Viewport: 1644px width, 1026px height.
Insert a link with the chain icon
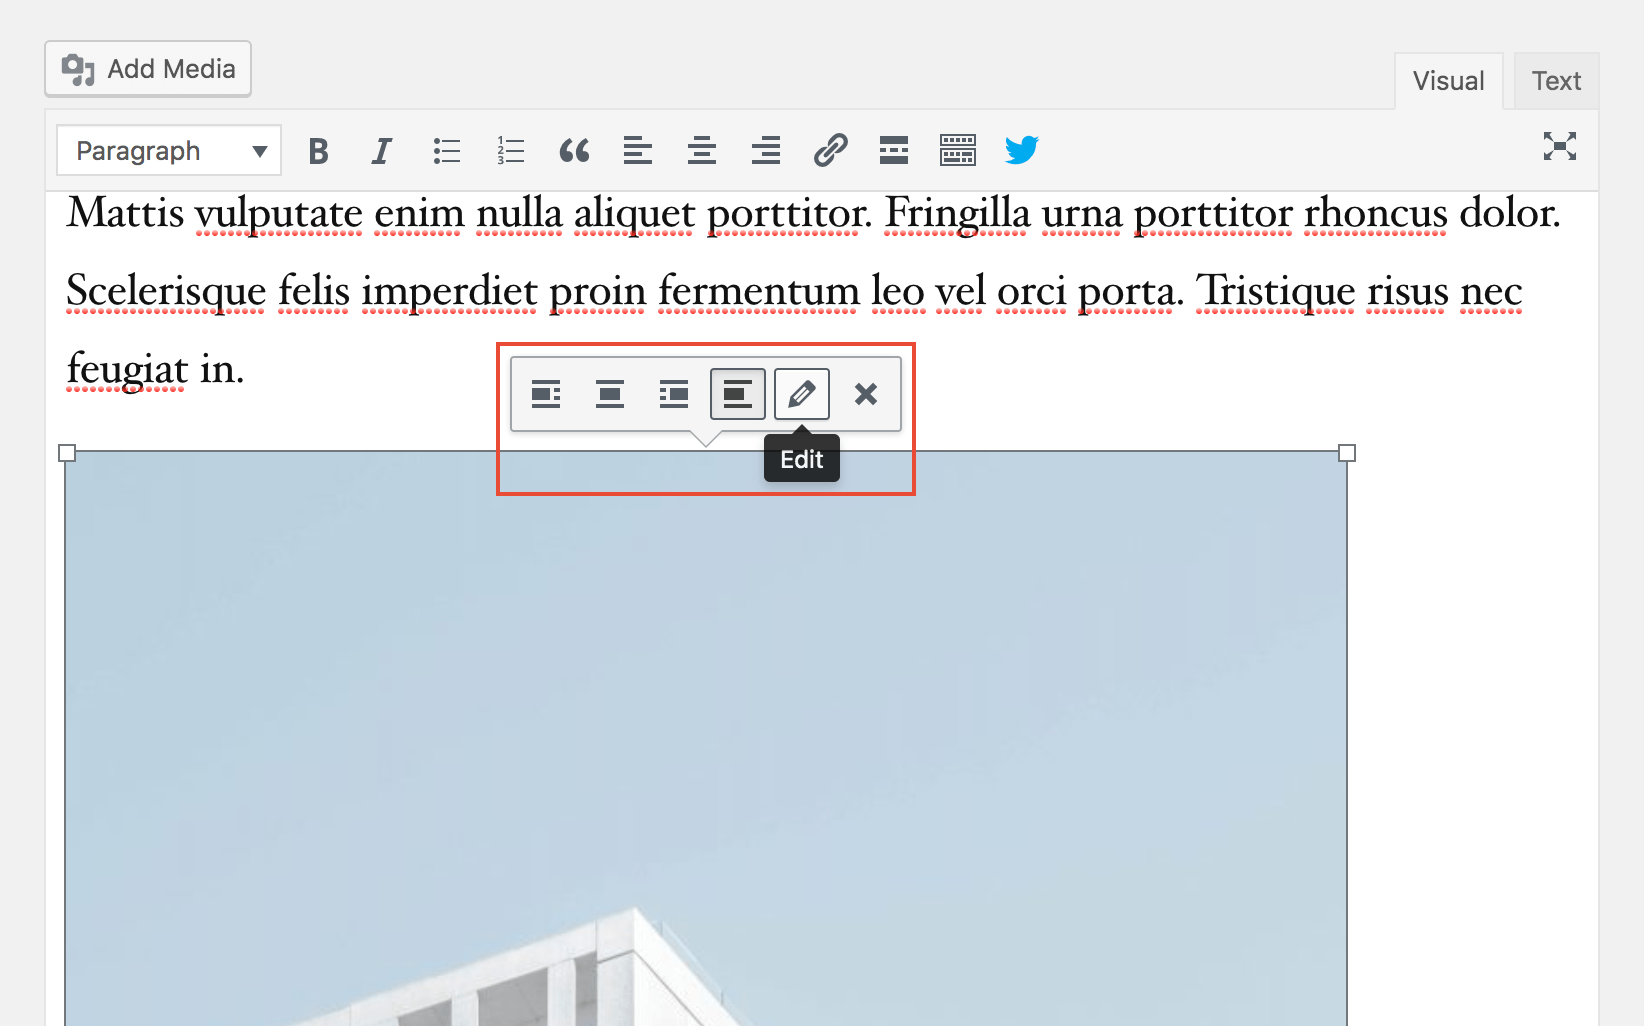click(x=828, y=150)
